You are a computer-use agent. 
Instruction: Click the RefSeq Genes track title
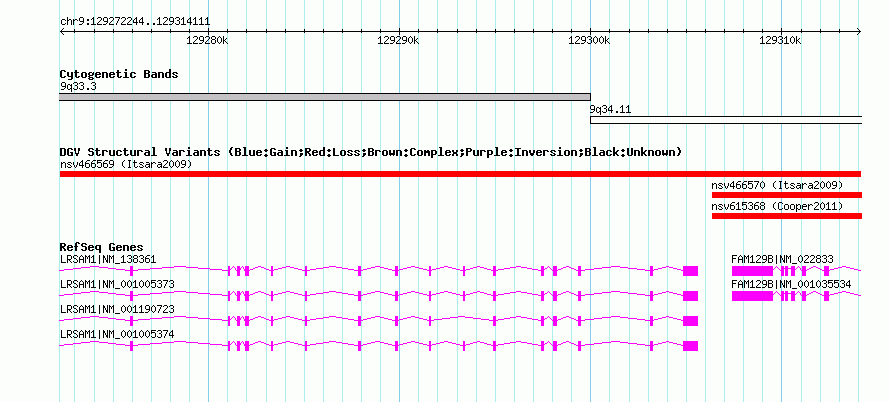[x=102, y=248]
